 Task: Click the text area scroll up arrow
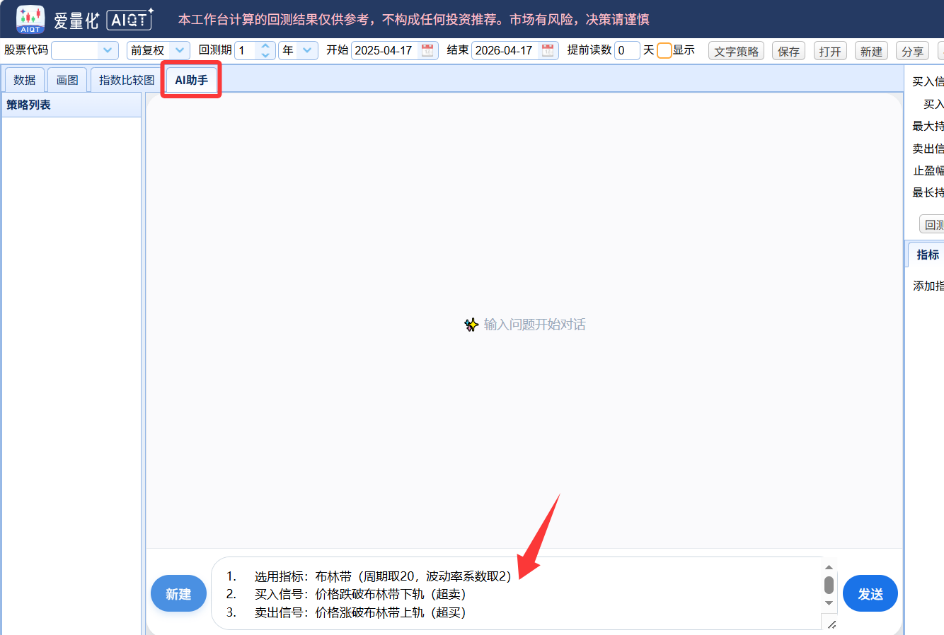pyautogui.click(x=829, y=567)
